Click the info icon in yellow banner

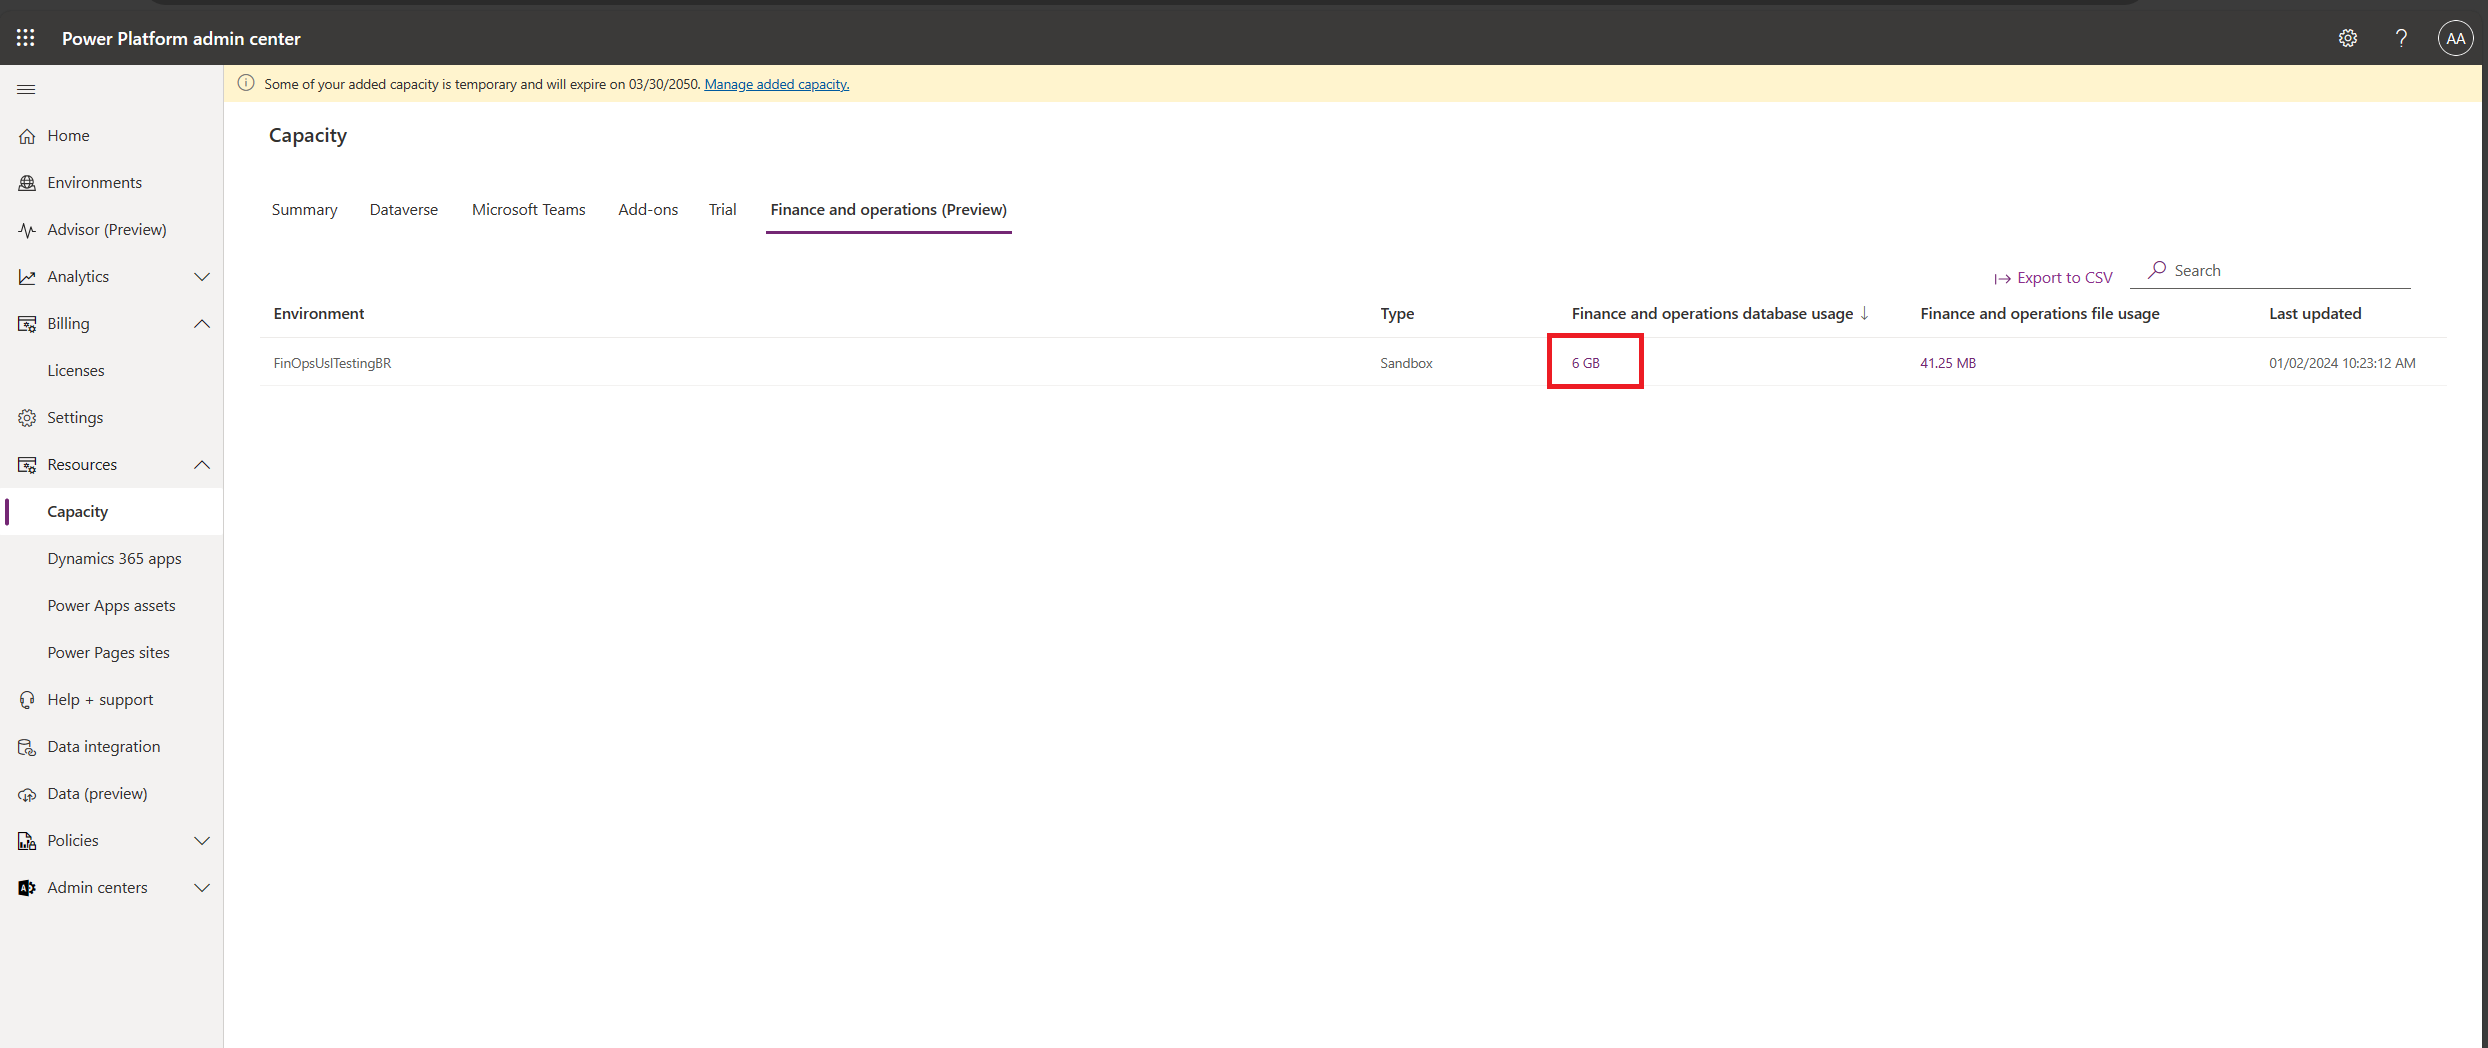click(246, 83)
